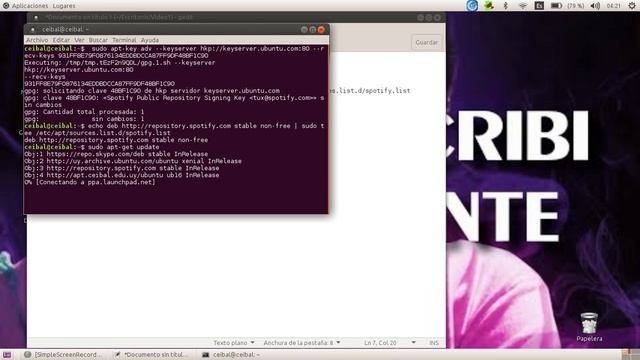
Task: Click the 'spotify.list' text in gedit document
Action: (387, 91)
